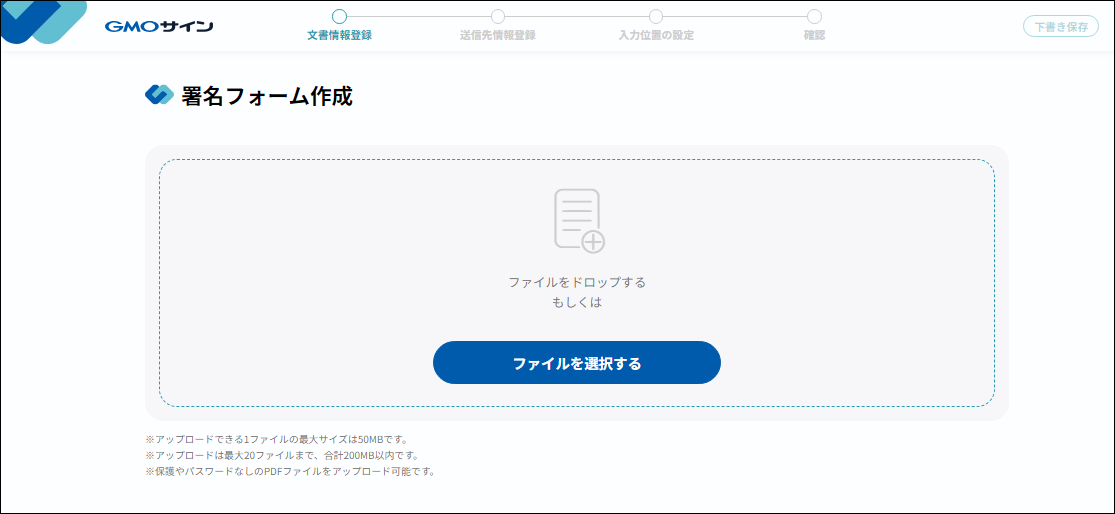Screen dimensions: 1115x514
Task: Click the GMOサイン logo
Action: [x=159, y=27]
